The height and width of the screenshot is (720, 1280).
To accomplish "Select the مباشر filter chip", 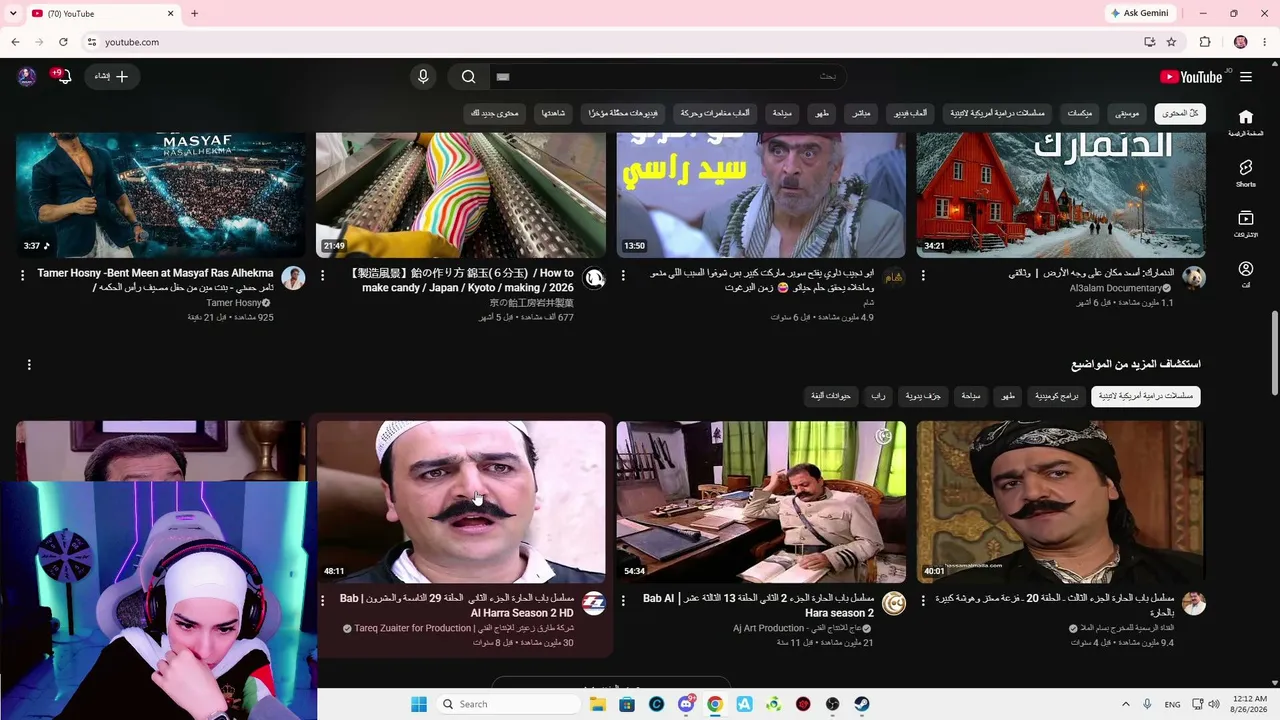I will pyautogui.click(x=861, y=113).
